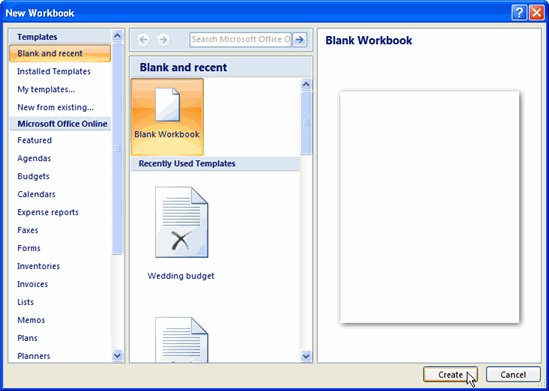Screen dimensions: 549x391
Task: Click the middle pane scroll up arrow
Action: click(x=306, y=84)
